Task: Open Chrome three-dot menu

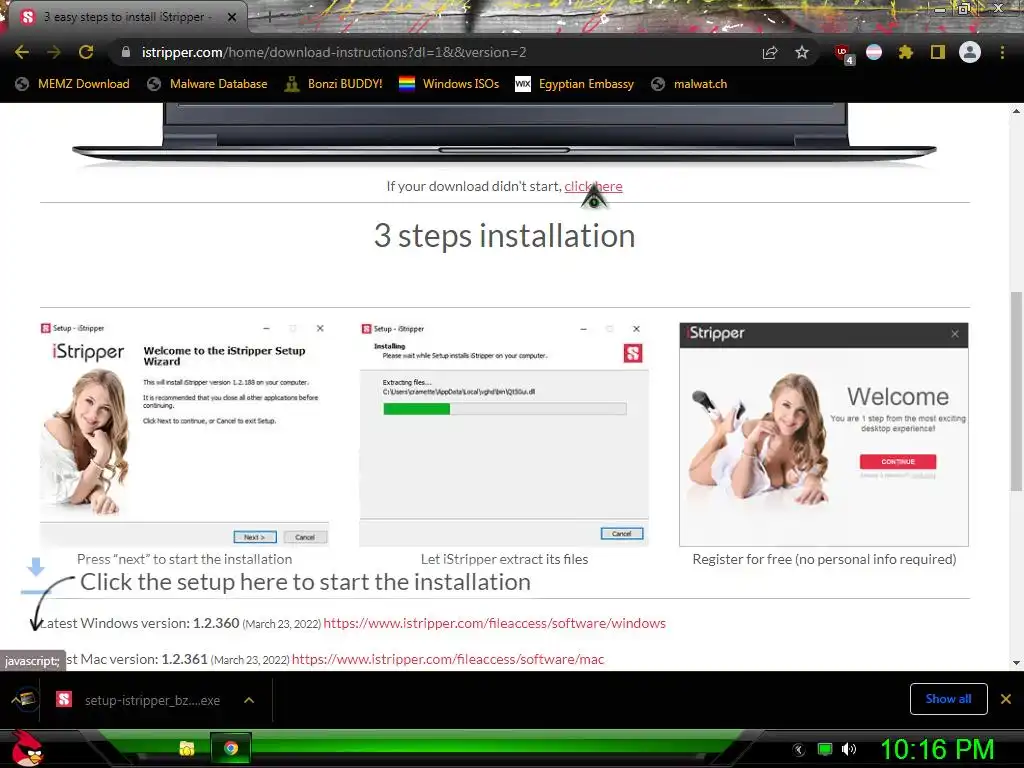Action: click(1002, 52)
